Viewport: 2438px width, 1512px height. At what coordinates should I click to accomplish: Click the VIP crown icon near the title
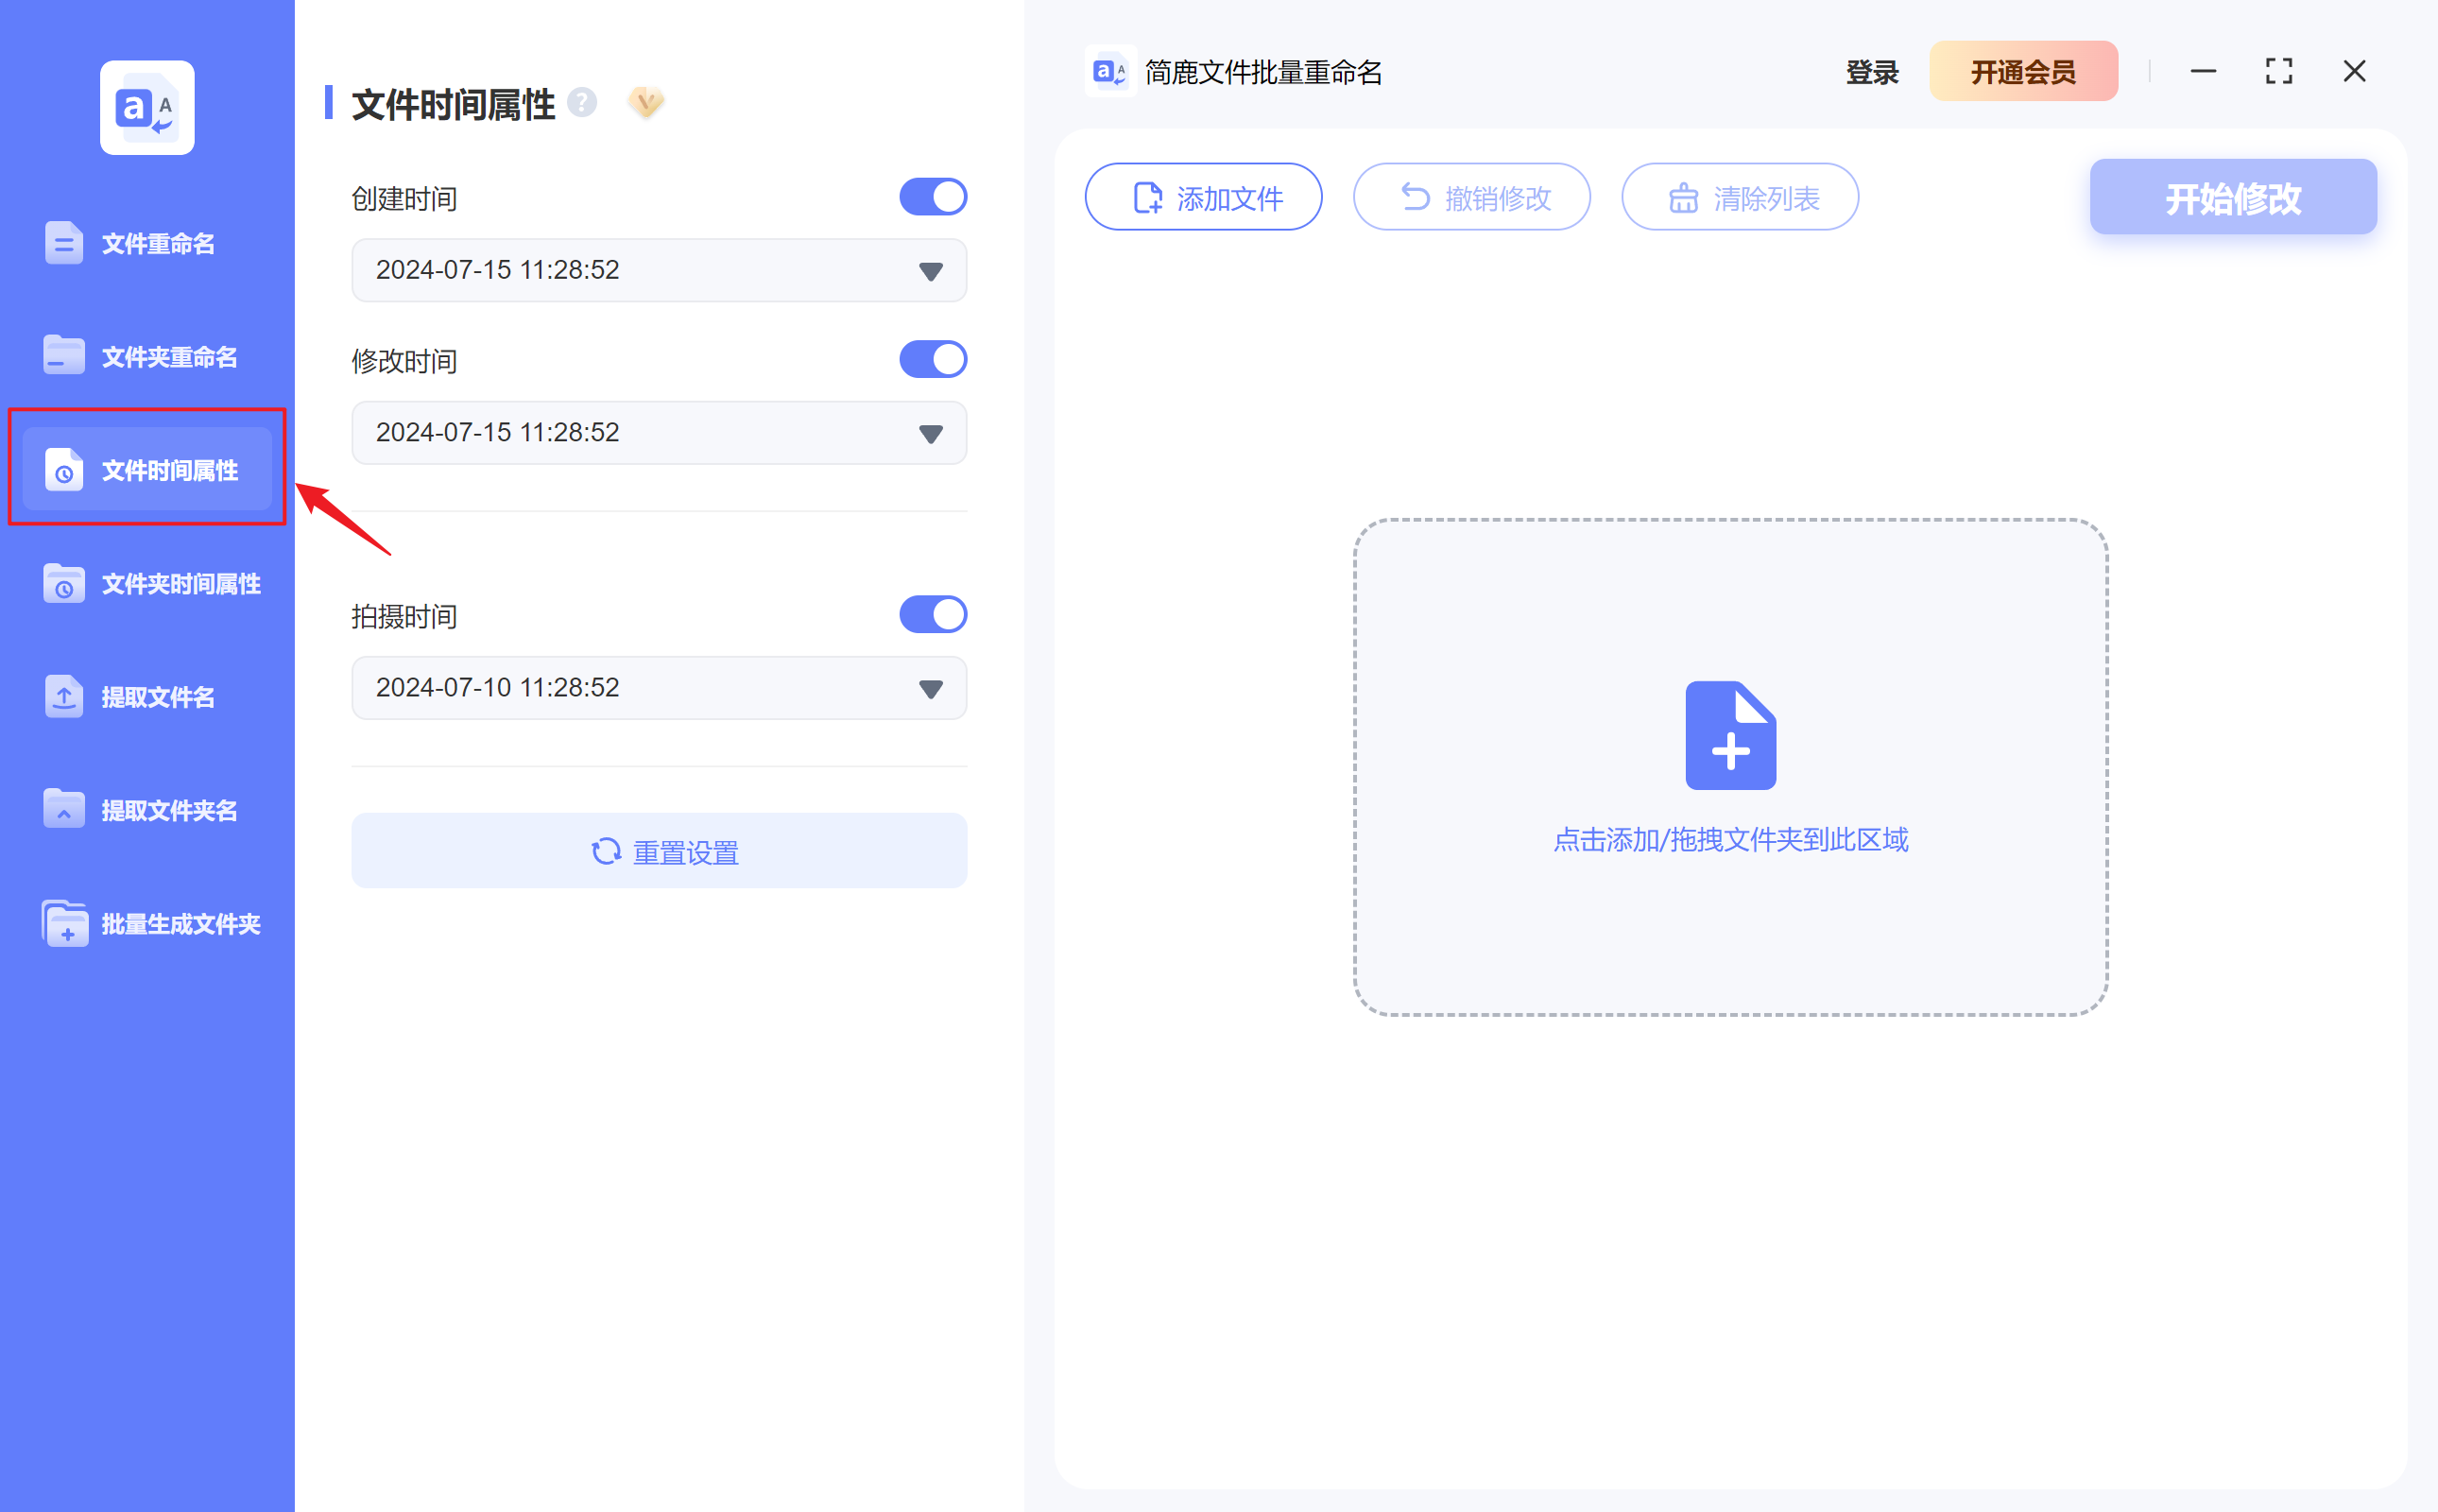645,102
